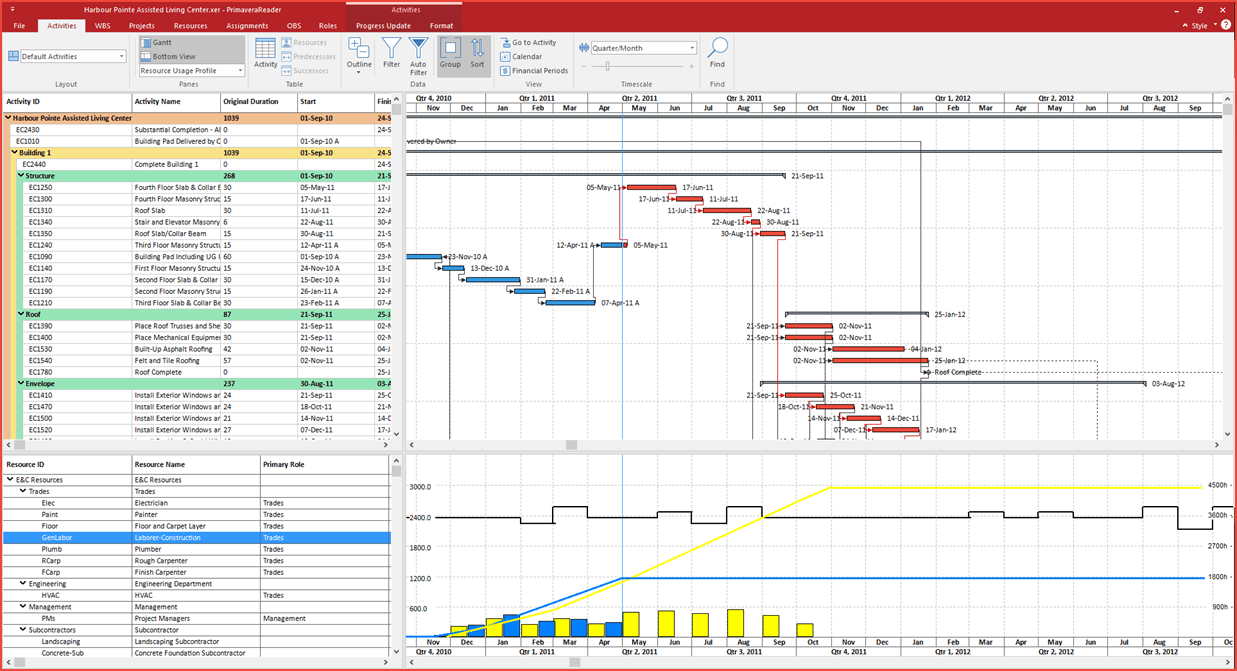
Task: Open the Quarter/Month timescale dropdown
Action: [x=692, y=48]
